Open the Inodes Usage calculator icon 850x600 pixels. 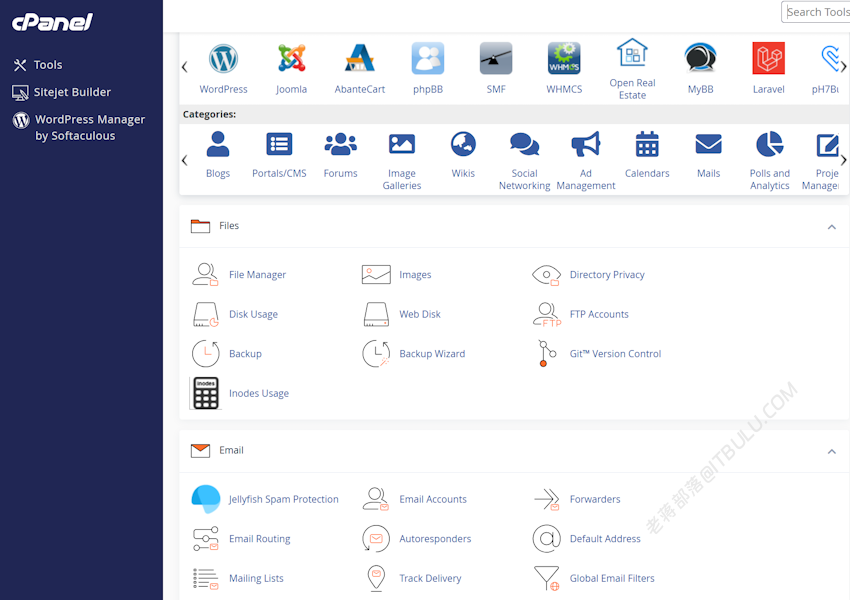[x=205, y=393]
